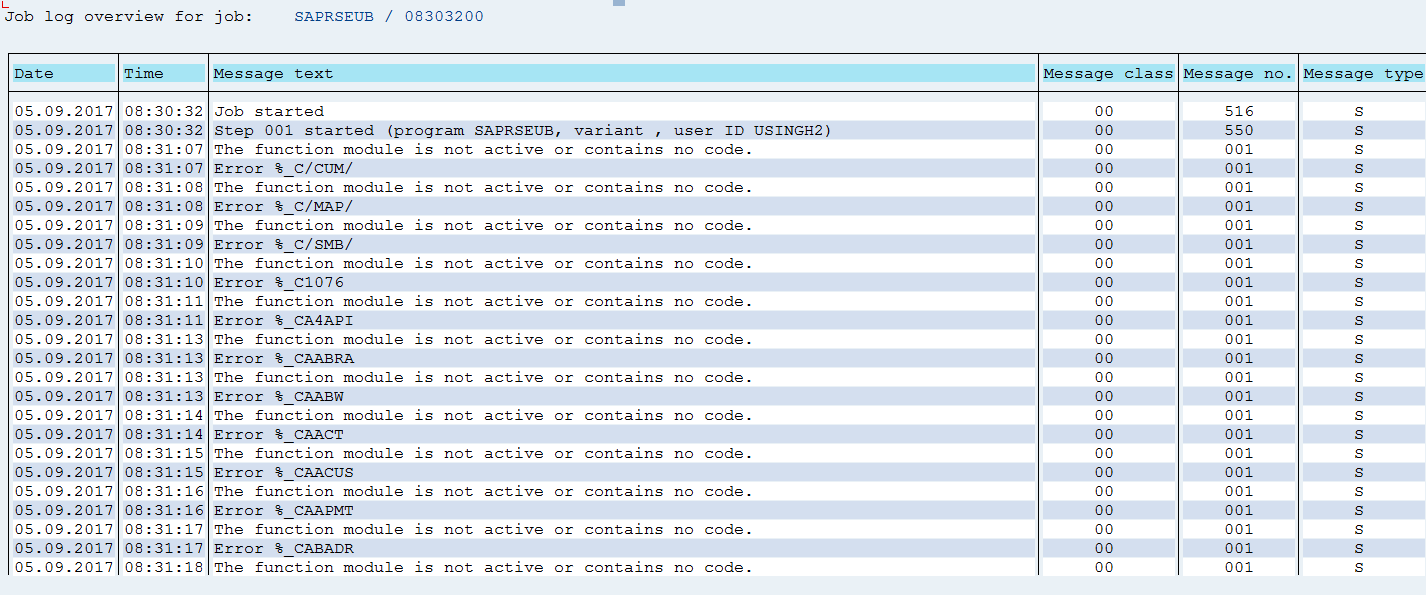1426x595 pixels.
Task: Click the Message no. column header
Action: pos(1238,73)
